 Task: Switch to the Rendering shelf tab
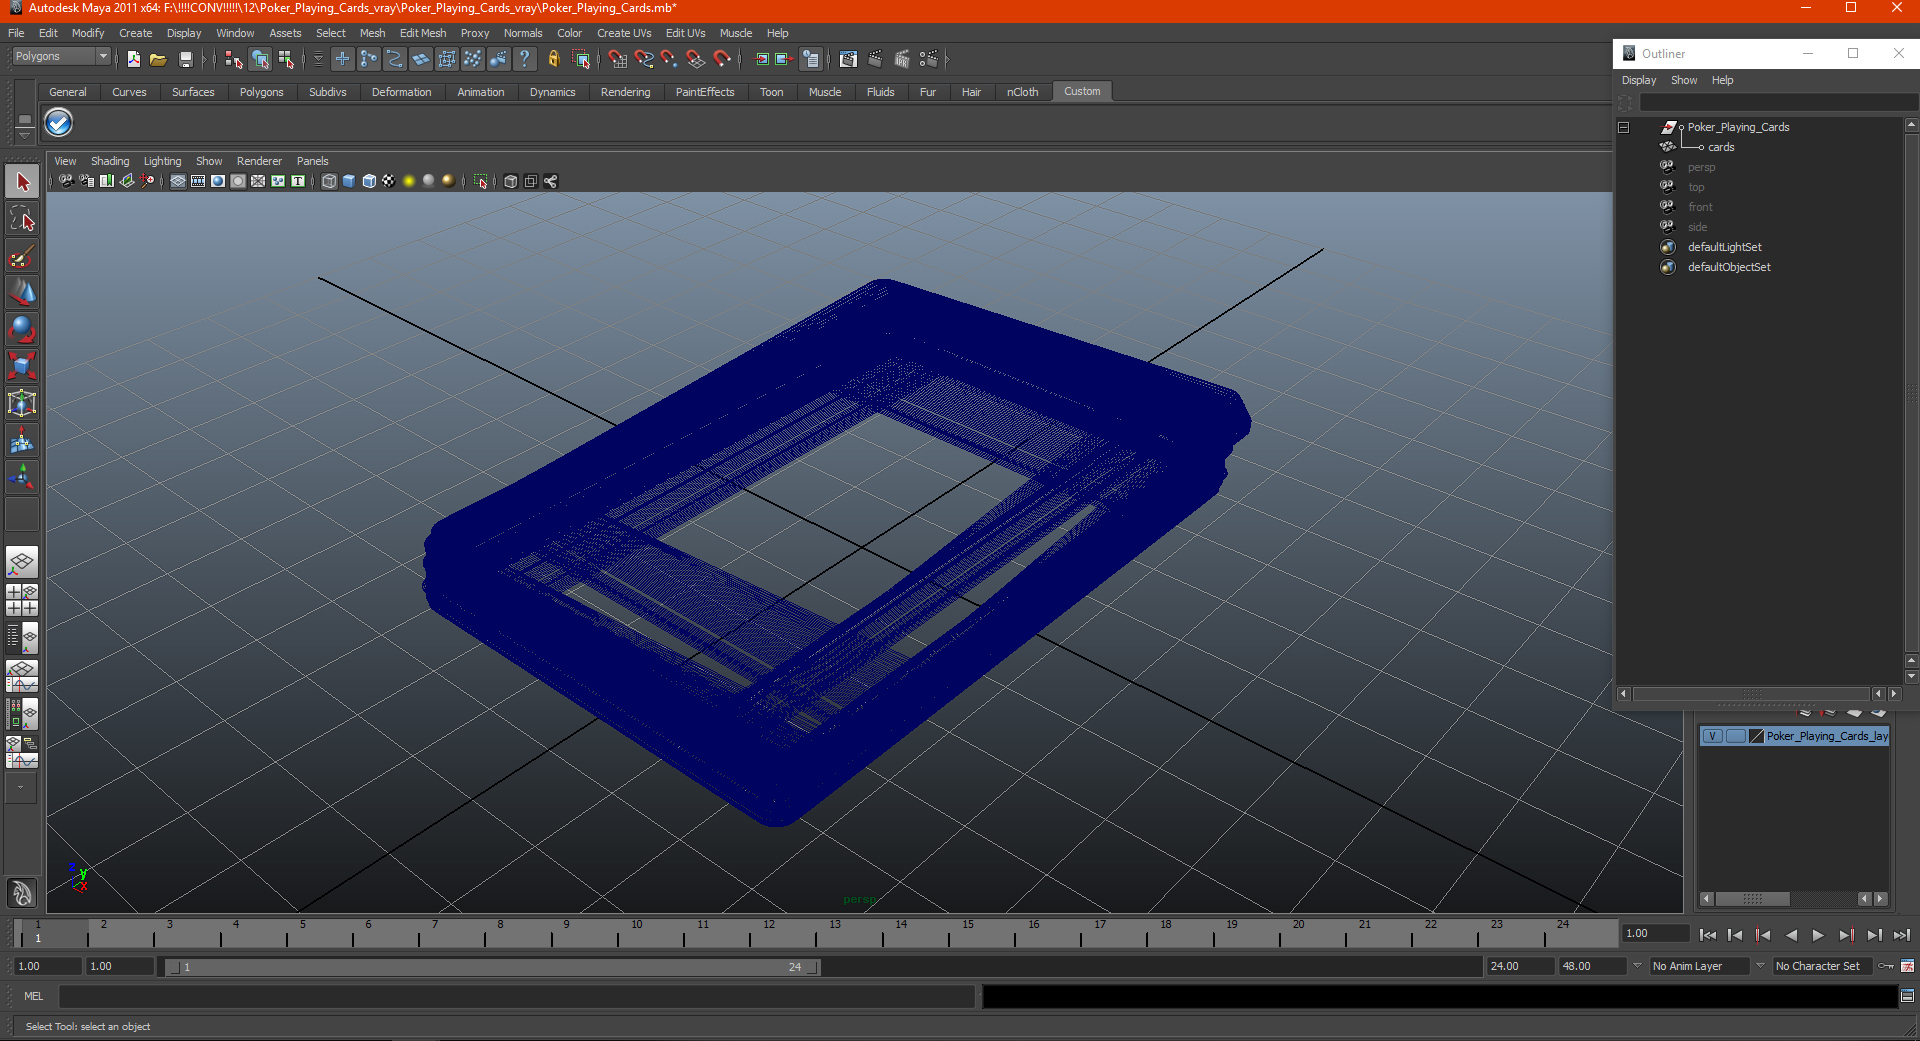pos(625,92)
